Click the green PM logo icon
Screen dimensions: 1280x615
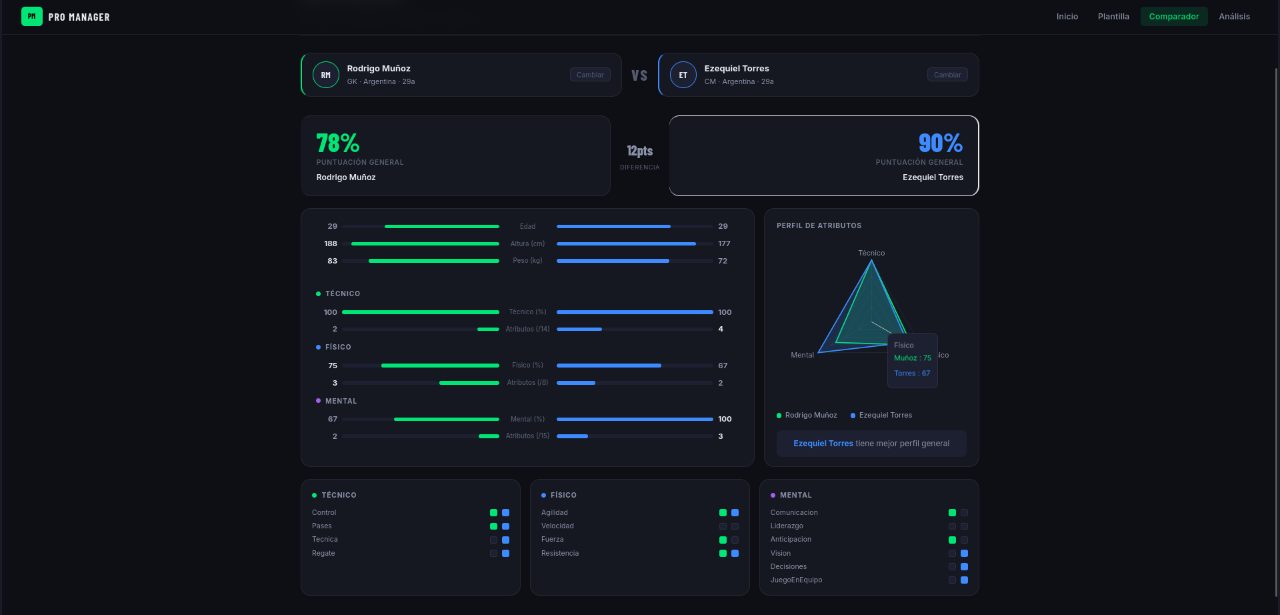tap(32, 16)
